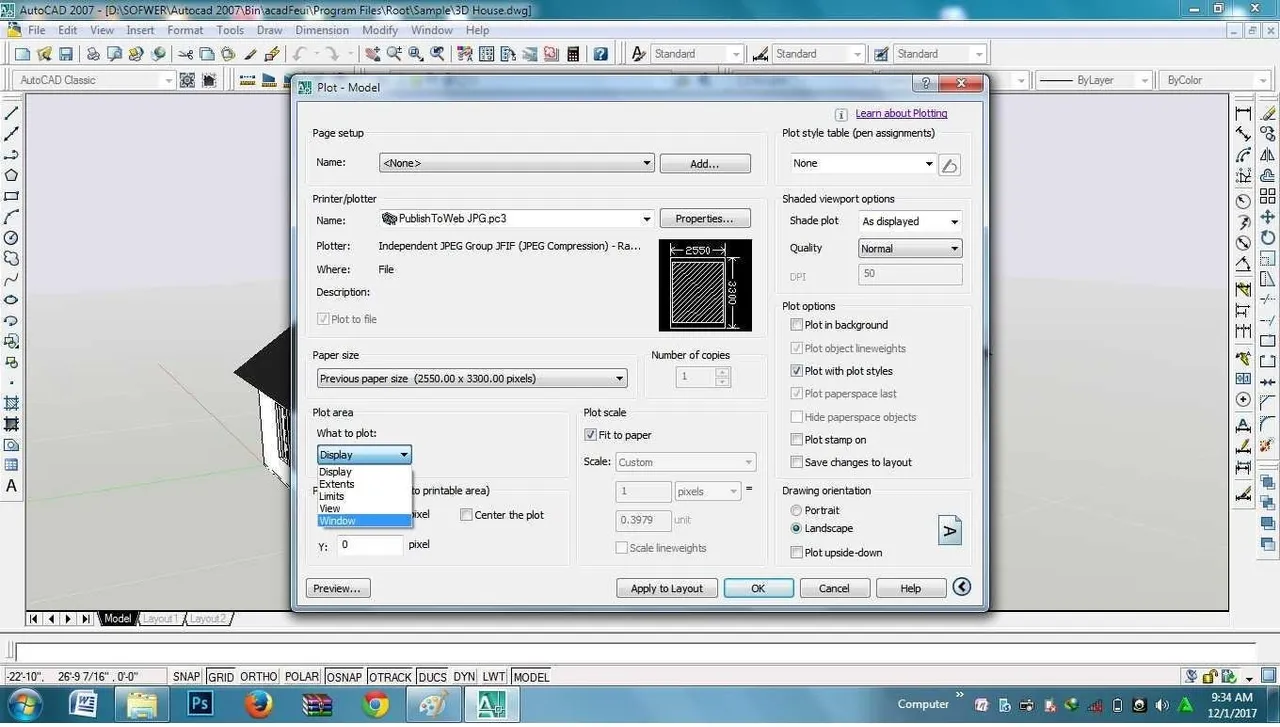Collapse dialog with round arrow button
The width and height of the screenshot is (1280, 727).
tap(962, 587)
